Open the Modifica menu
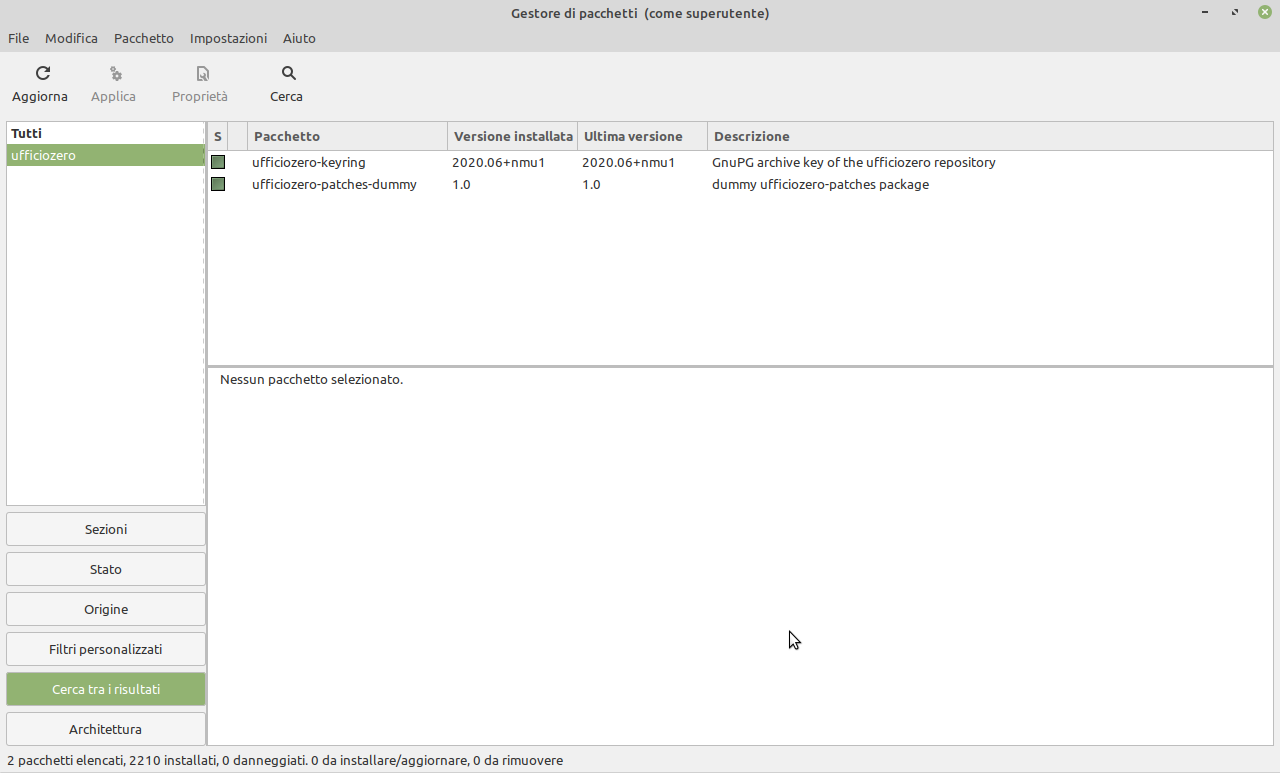Screen dimensions: 1280x773 pos(71,38)
